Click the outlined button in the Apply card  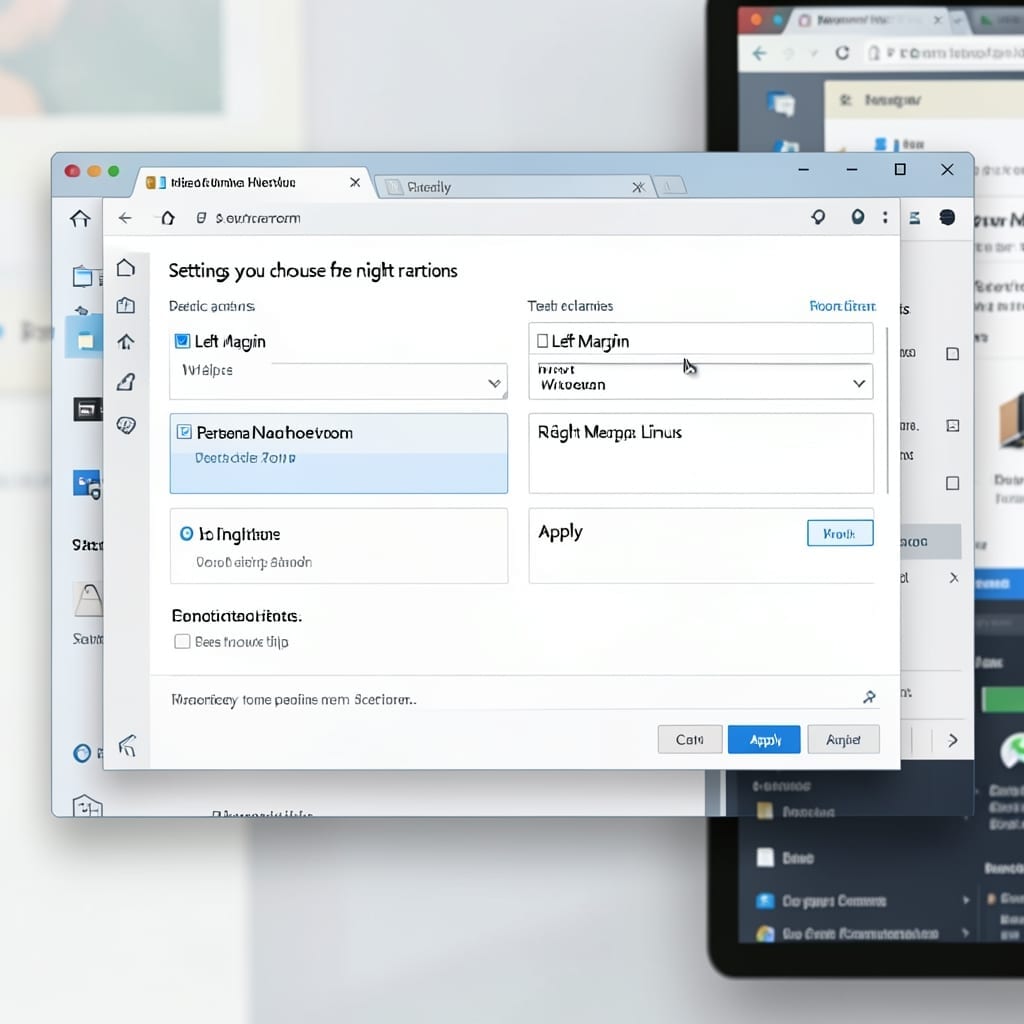click(840, 533)
